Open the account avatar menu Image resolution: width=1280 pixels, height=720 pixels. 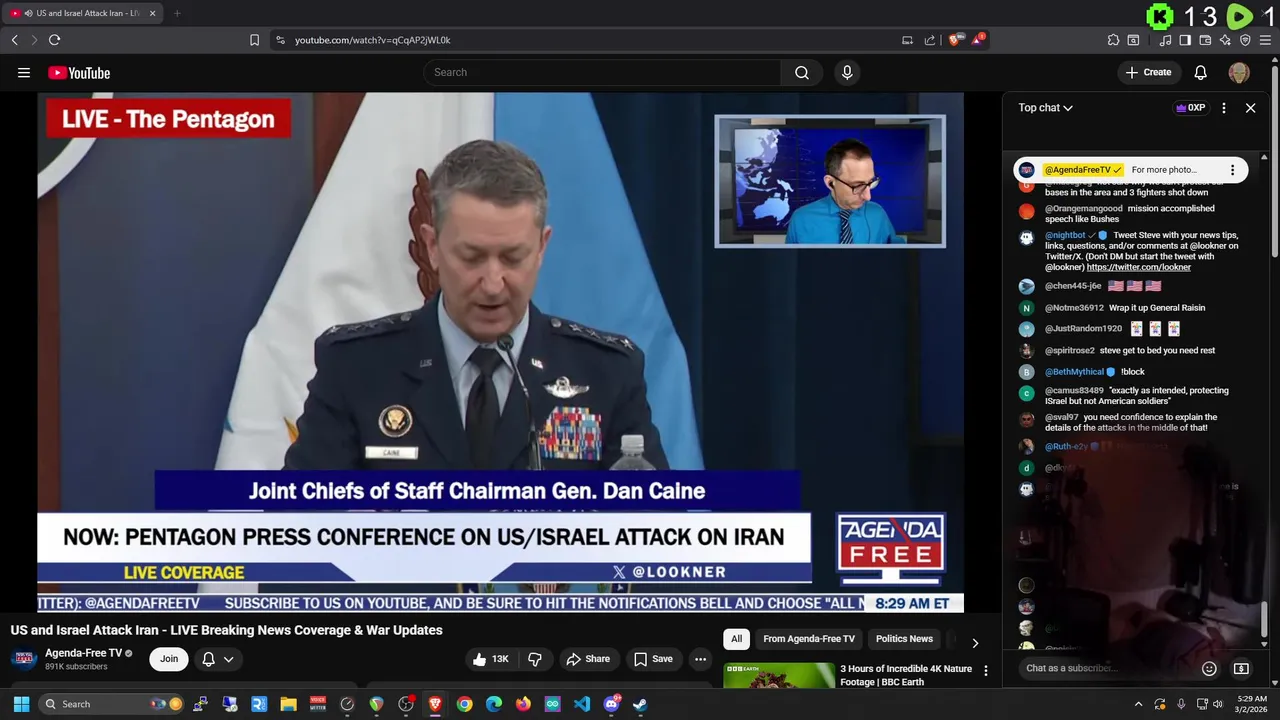point(1239,72)
